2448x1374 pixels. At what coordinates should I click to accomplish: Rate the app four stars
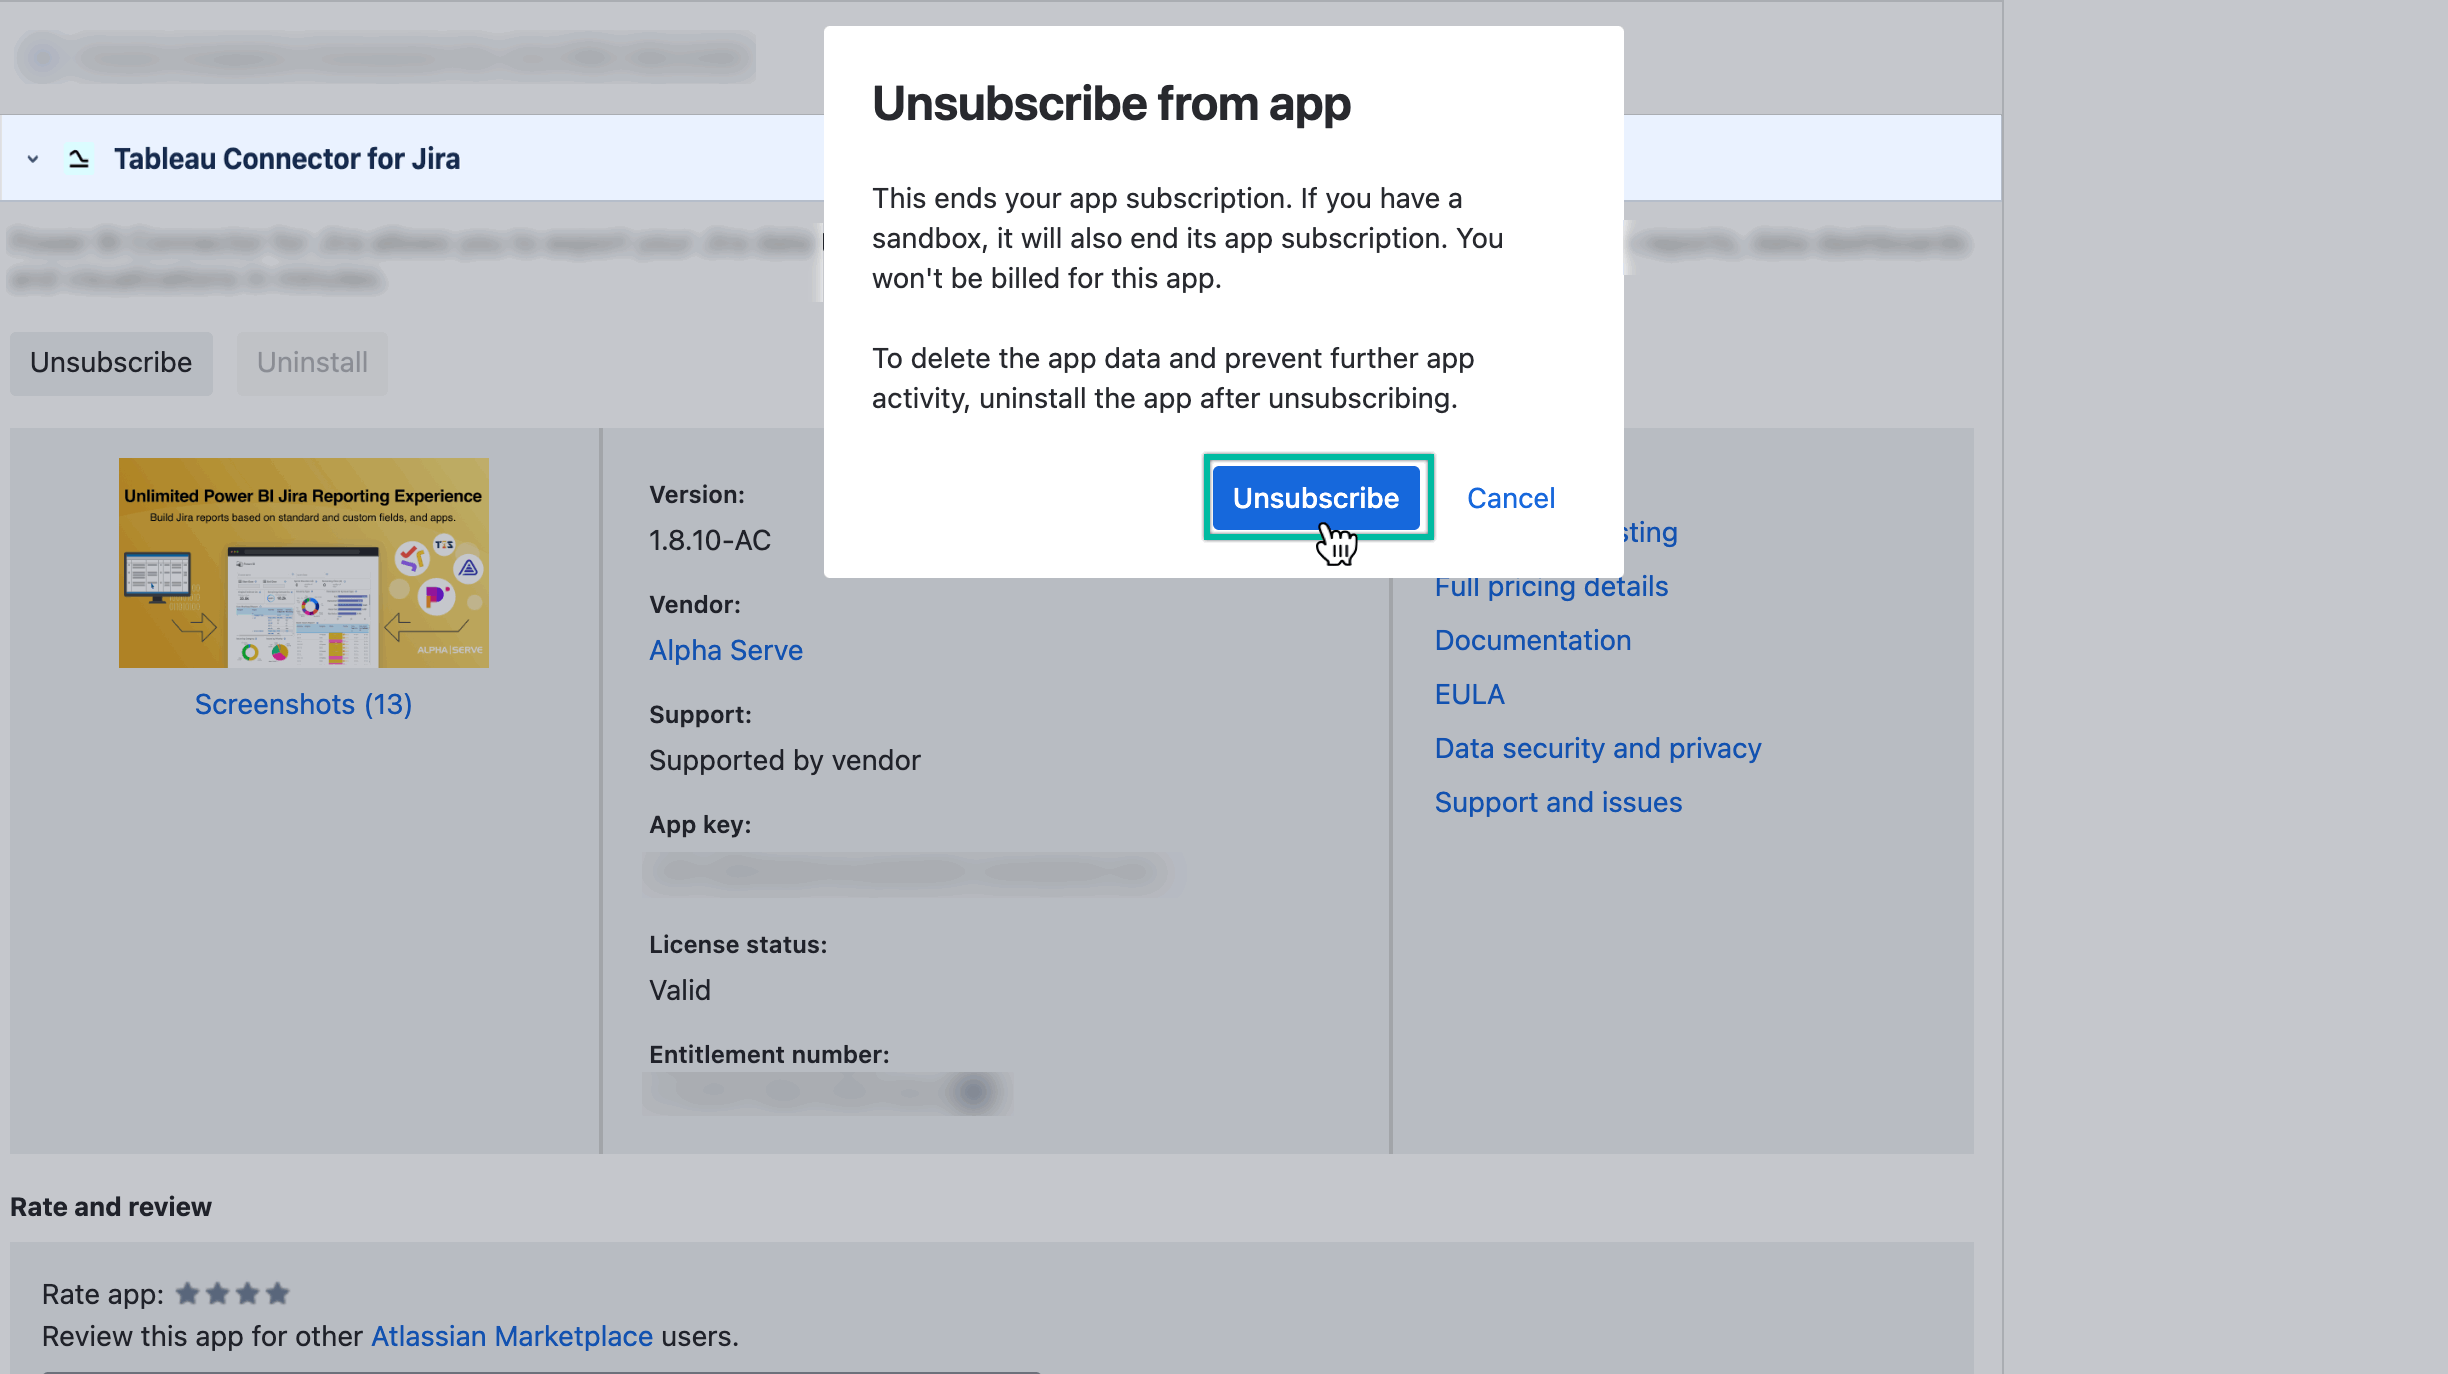click(x=277, y=1293)
